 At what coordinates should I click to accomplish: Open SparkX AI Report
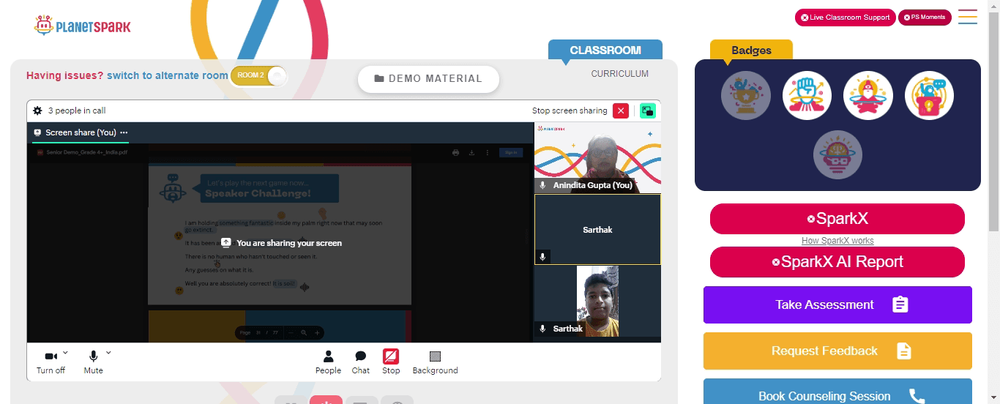click(837, 262)
